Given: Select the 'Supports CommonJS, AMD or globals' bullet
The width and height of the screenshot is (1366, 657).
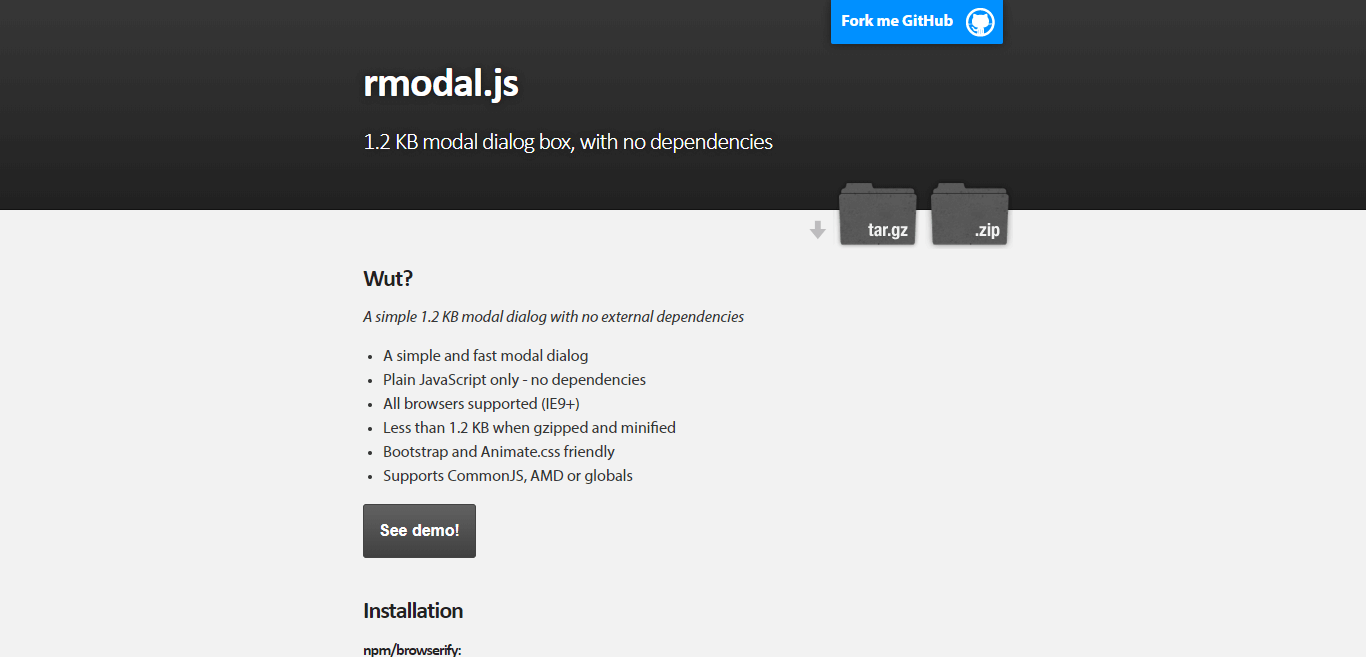Looking at the screenshot, I should coord(508,475).
